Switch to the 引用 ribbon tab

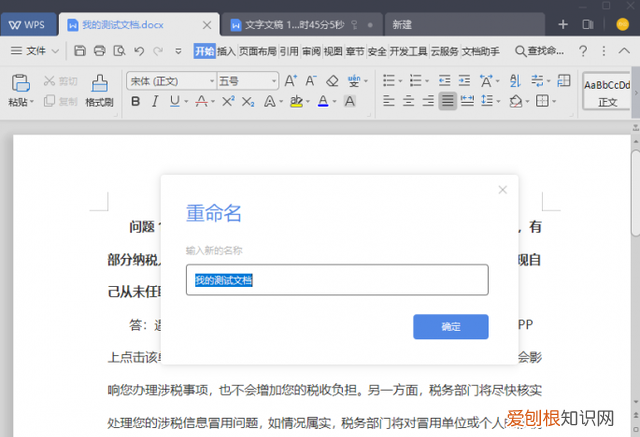pos(289,51)
